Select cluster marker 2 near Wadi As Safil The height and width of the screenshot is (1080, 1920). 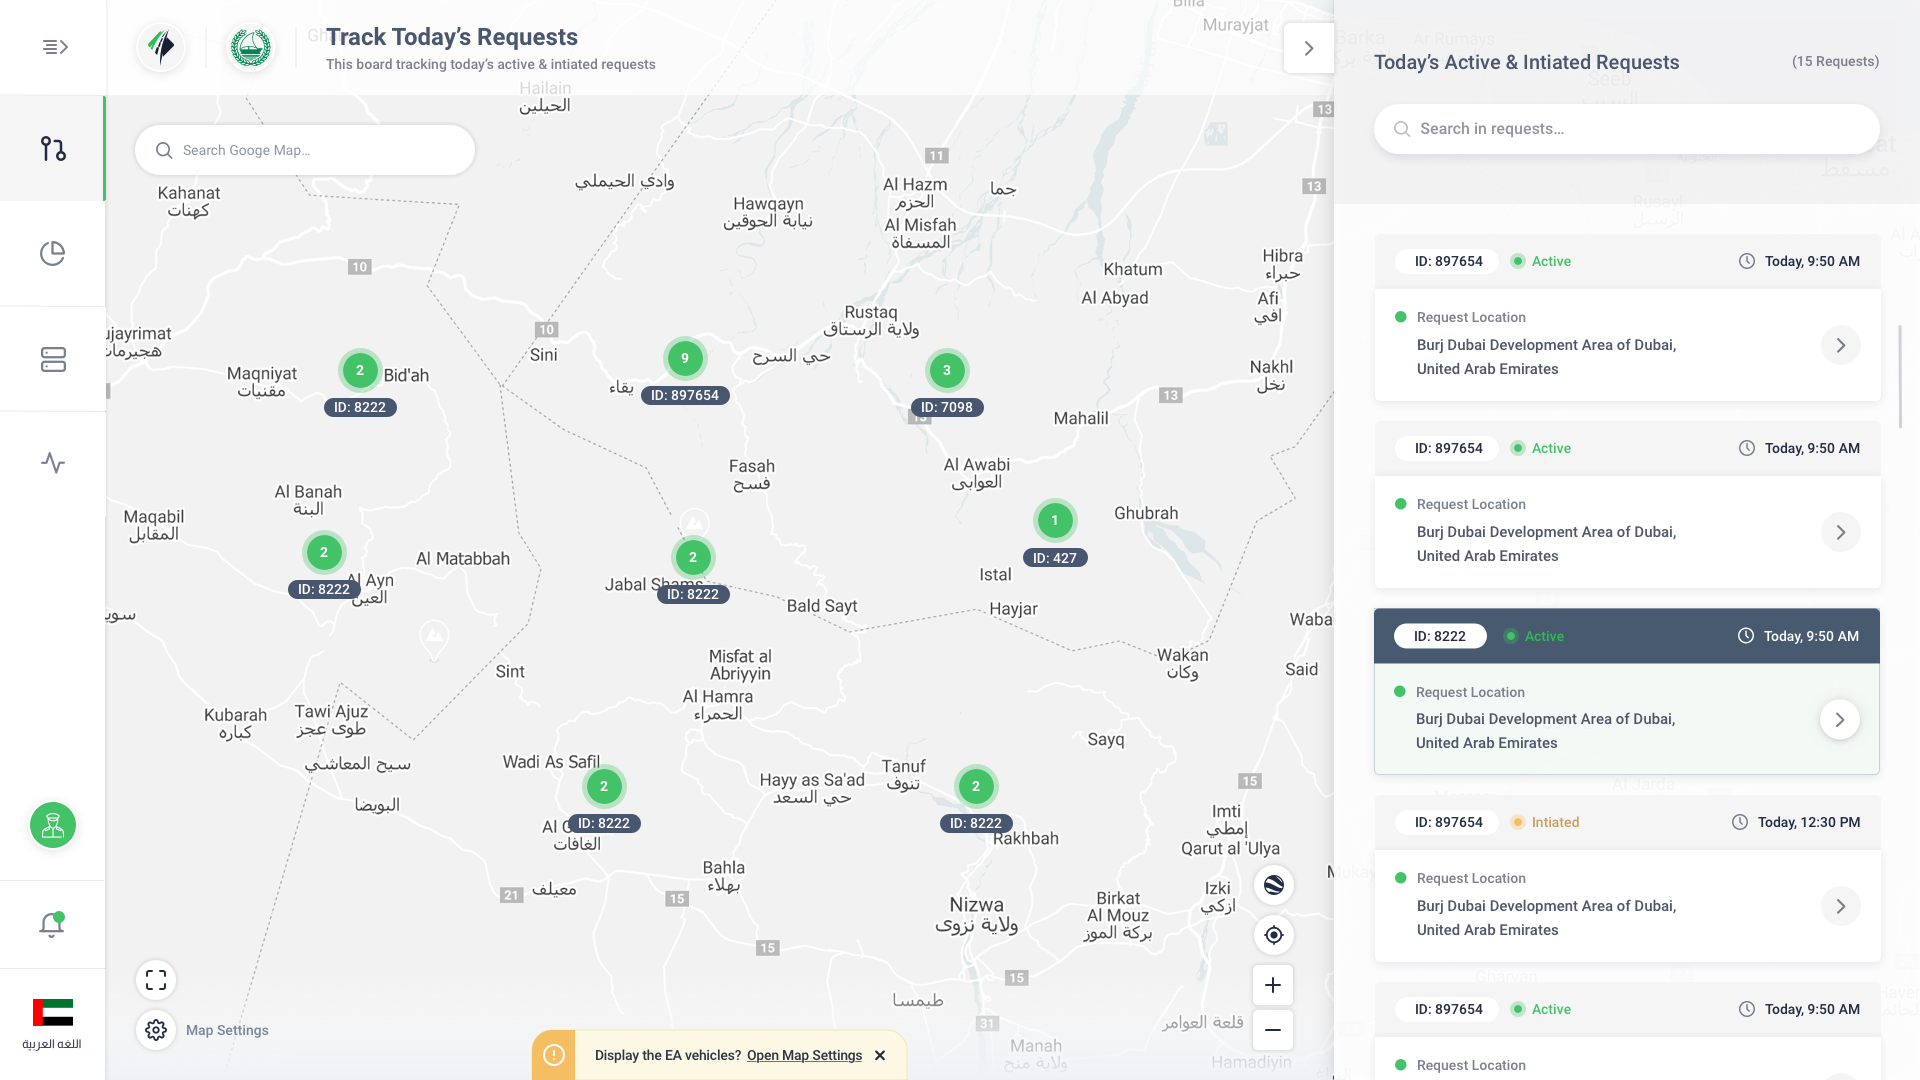coord(604,786)
